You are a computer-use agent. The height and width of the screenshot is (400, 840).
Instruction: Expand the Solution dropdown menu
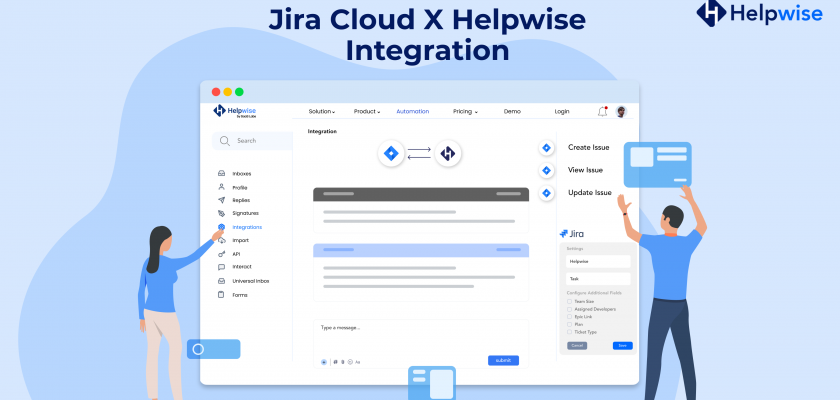click(321, 112)
